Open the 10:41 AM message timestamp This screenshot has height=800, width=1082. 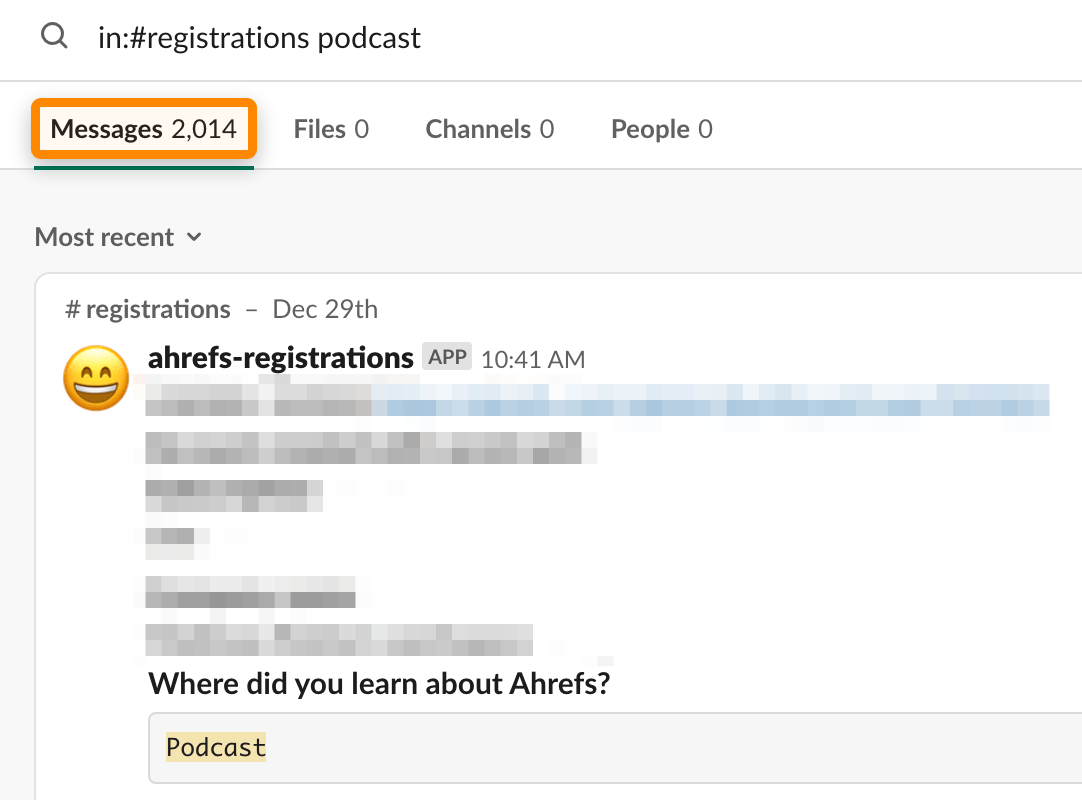click(533, 360)
